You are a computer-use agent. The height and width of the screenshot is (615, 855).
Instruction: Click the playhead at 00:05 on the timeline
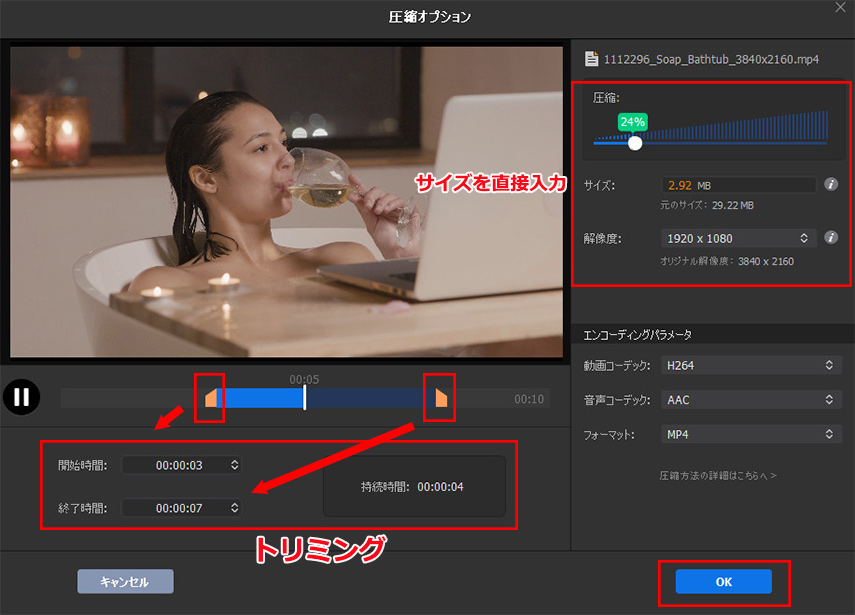pyautogui.click(x=305, y=397)
